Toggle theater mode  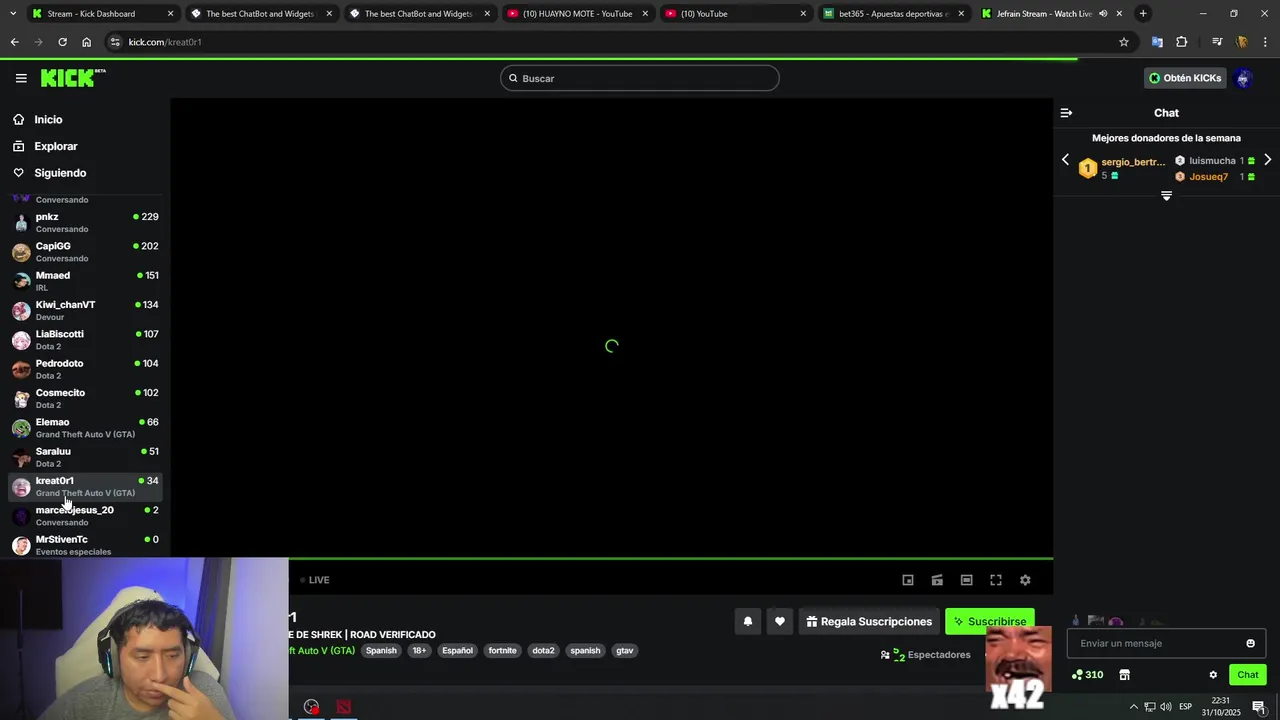(966, 580)
